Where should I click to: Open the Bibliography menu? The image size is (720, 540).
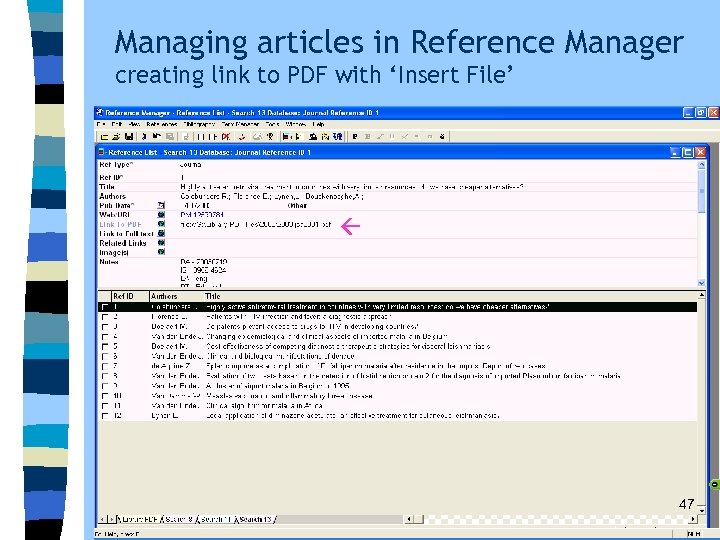pos(199,124)
